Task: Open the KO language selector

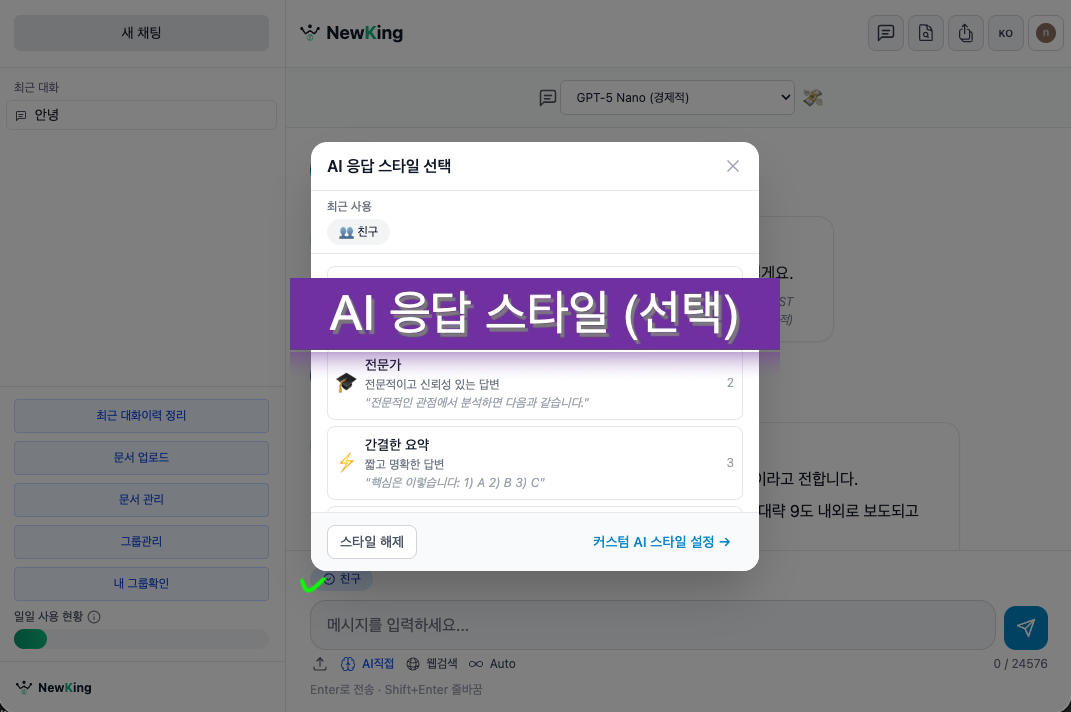Action: point(1005,32)
